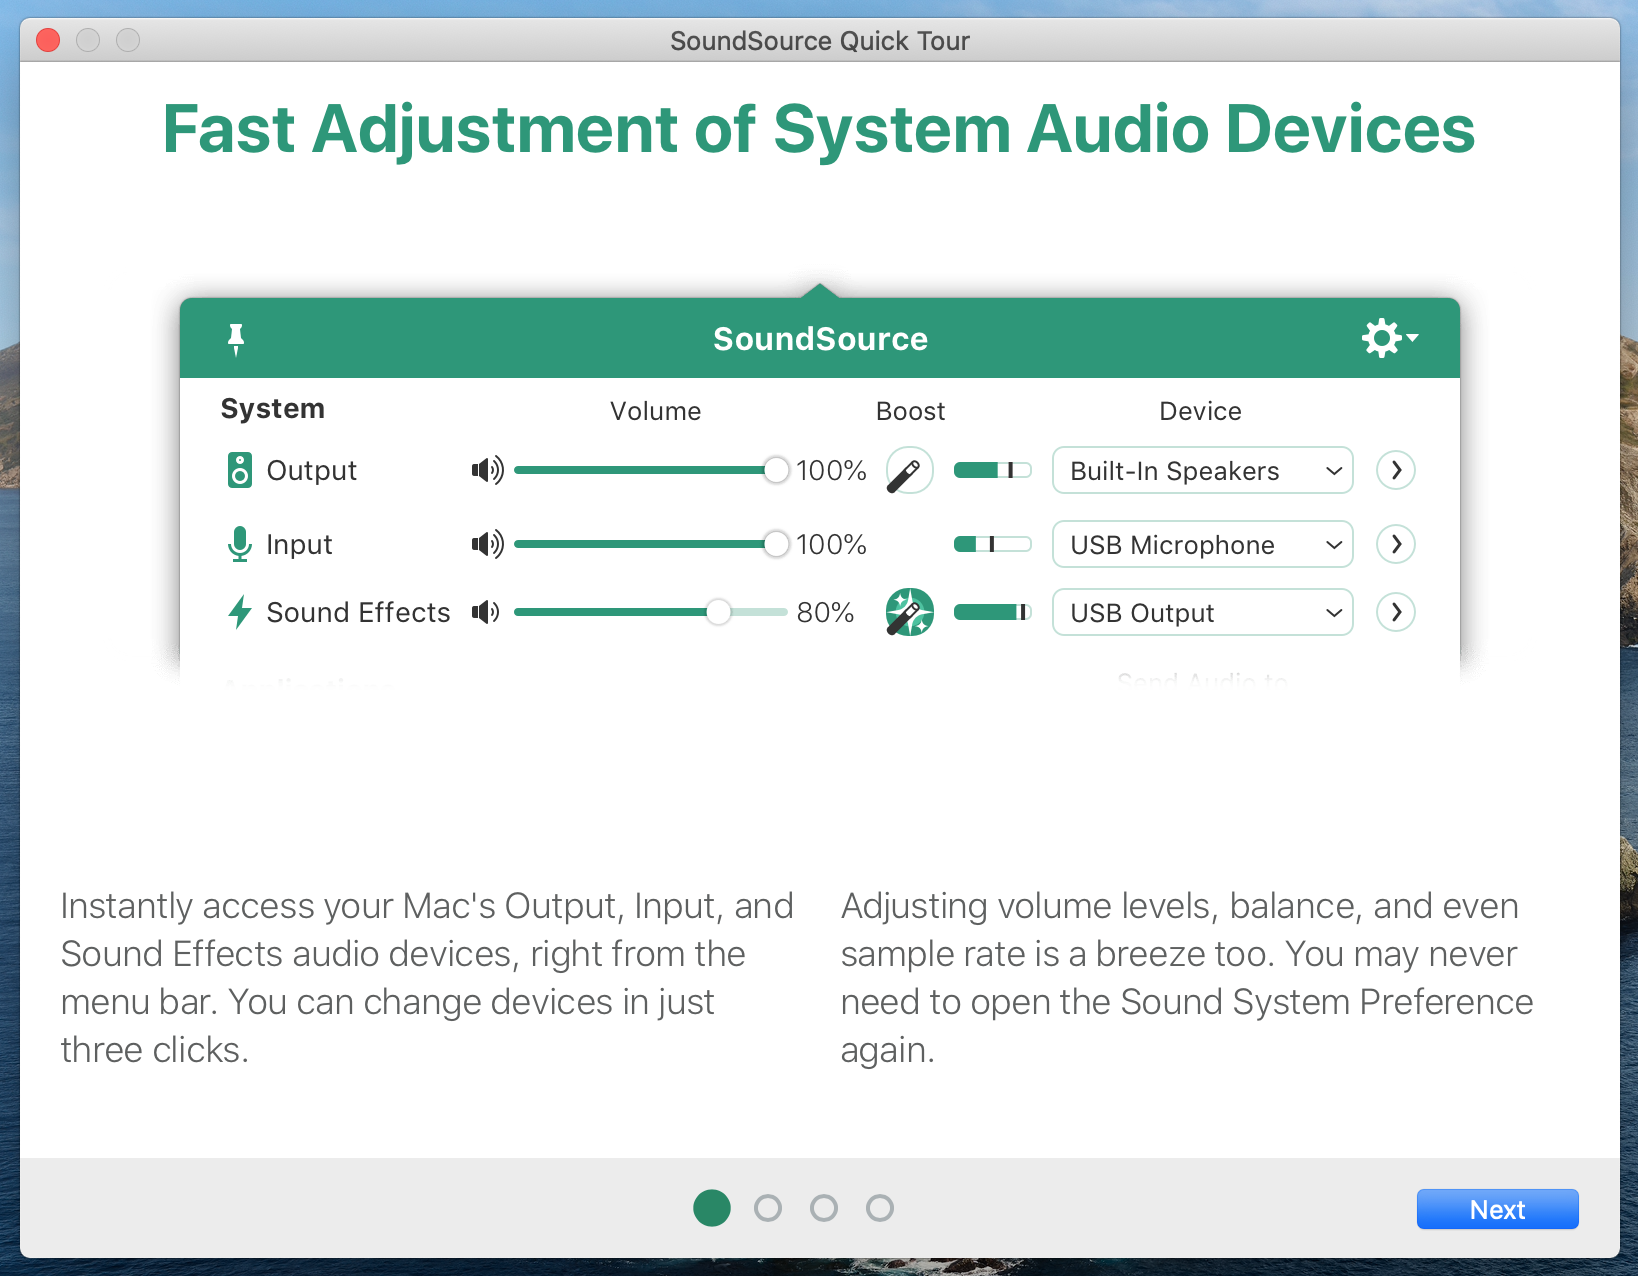Mute the Output volume speaker icon
Viewport: 1638px width, 1276px height.
pos(488,470)
